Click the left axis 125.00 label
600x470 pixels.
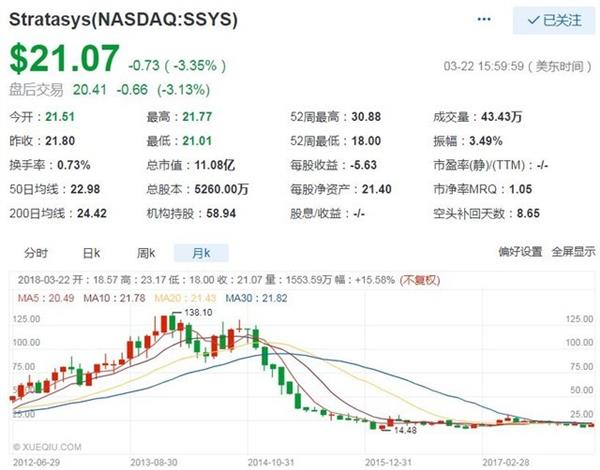tap(26, 319)
